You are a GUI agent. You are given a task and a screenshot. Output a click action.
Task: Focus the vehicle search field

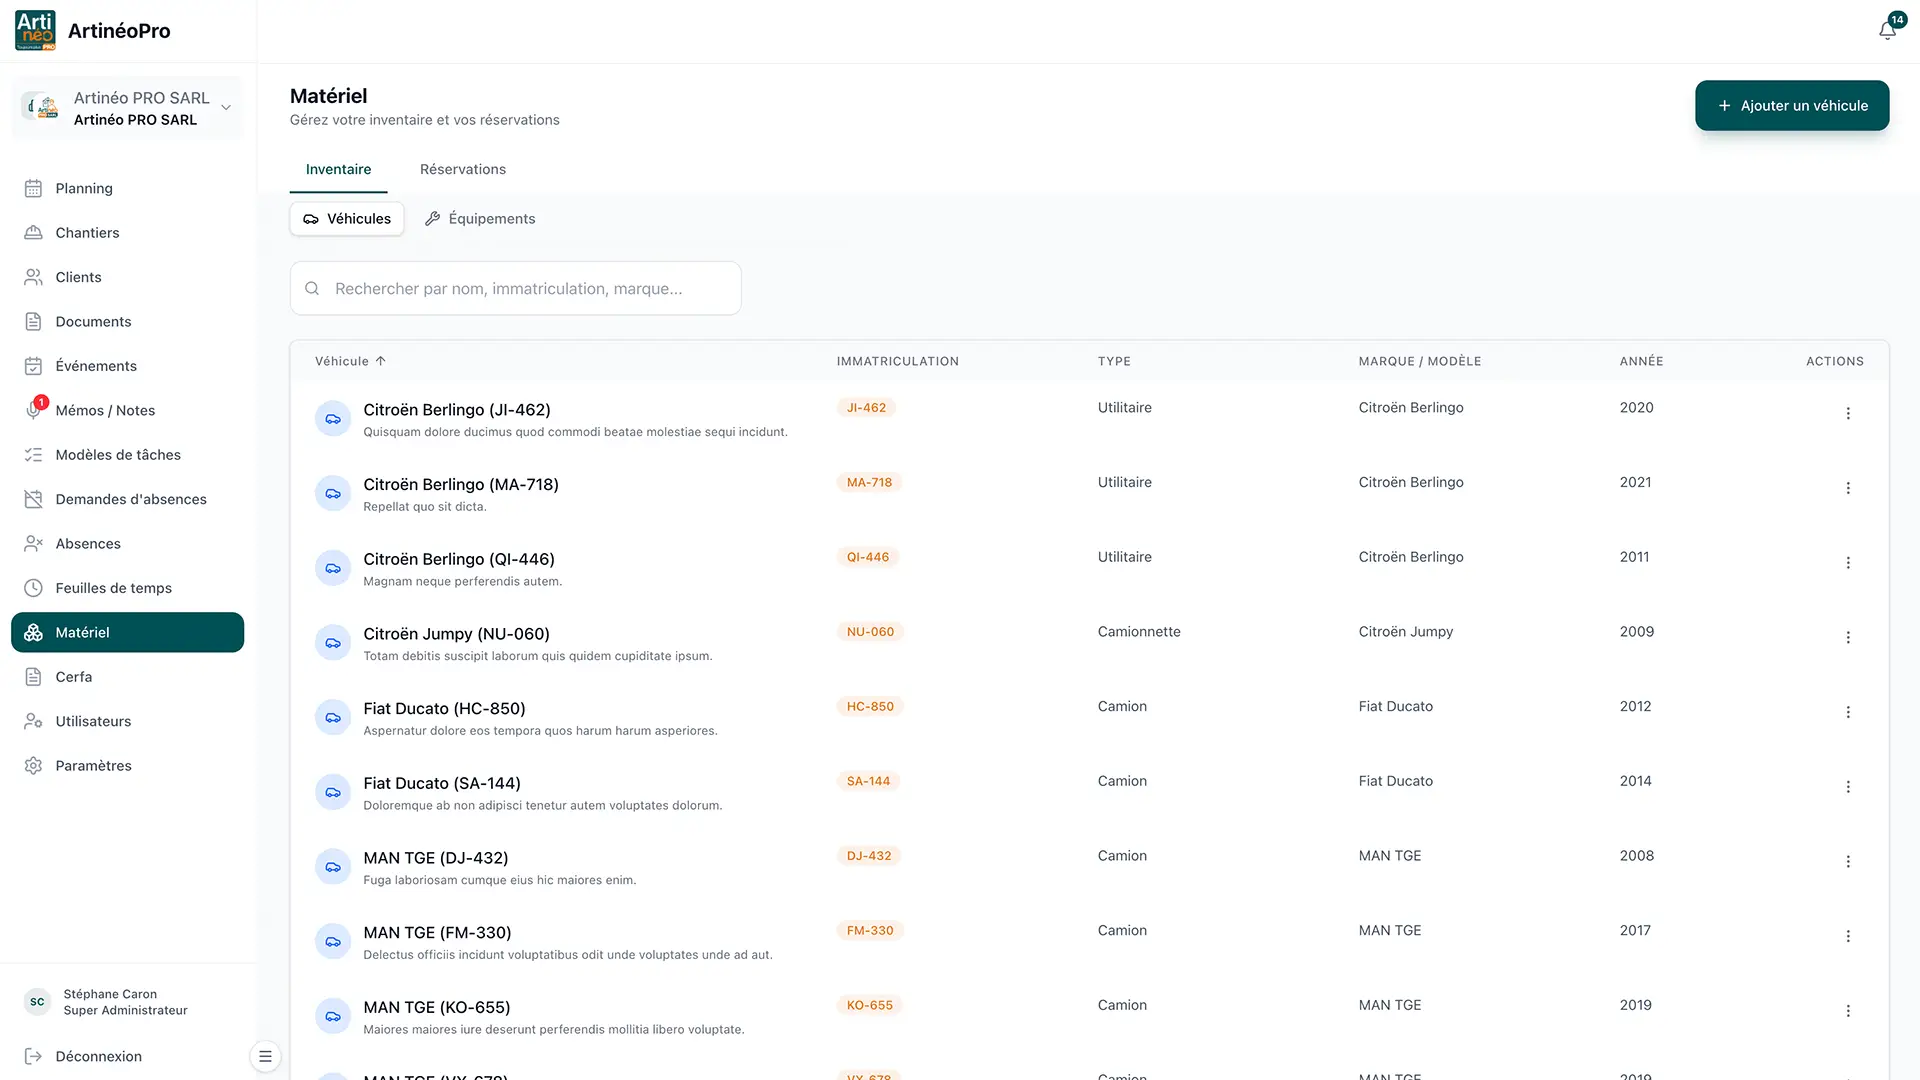[x=515, y=288]
